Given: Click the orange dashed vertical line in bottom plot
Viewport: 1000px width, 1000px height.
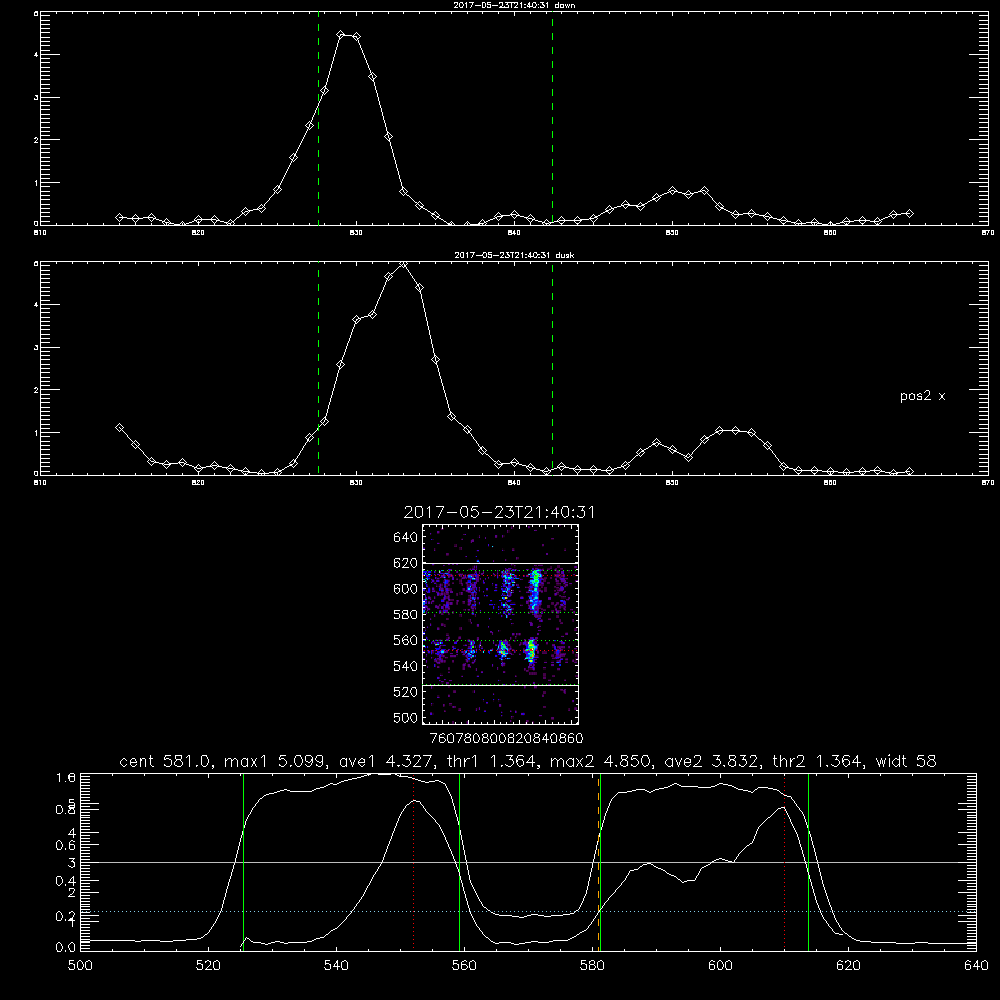Looking at the screenshot, I should tap(598, 861).
